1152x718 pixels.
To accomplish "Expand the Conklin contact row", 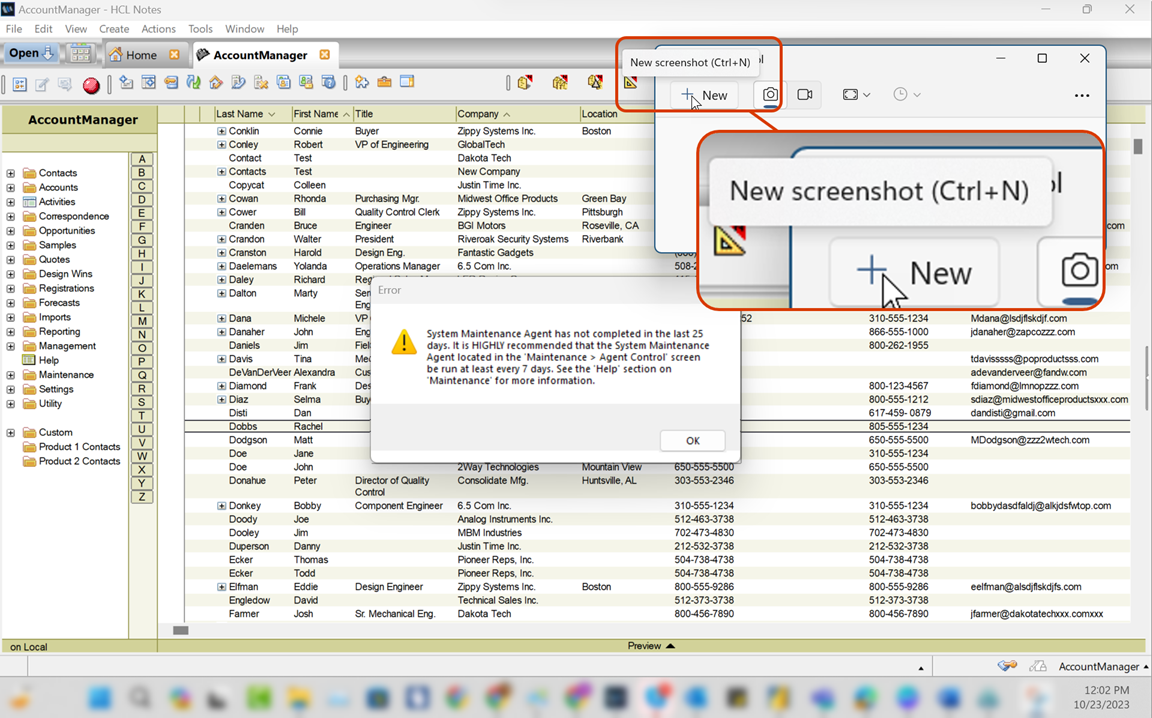I will [221, 131].
